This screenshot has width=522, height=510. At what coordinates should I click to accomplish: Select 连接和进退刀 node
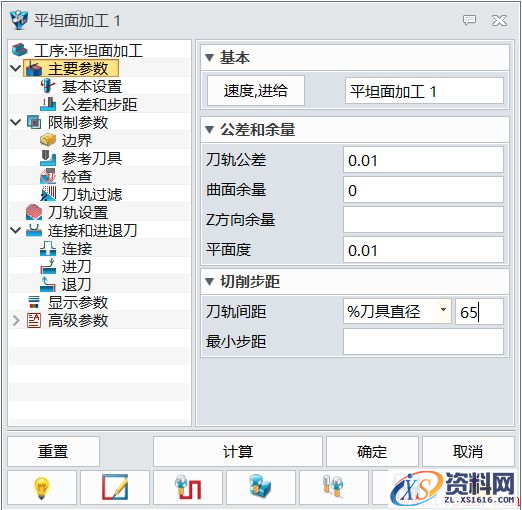point(92,230)
